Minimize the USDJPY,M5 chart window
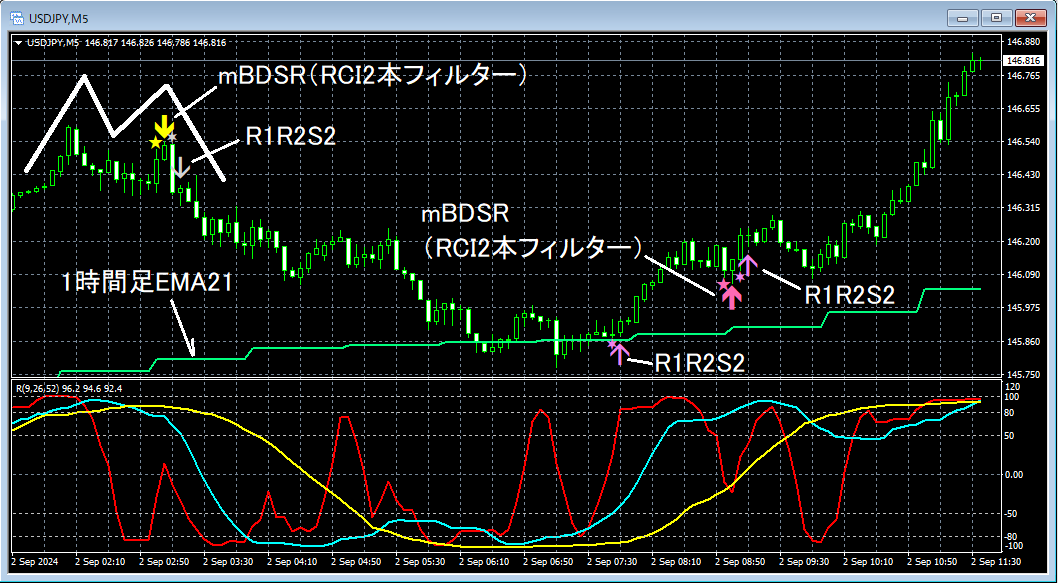 click(962, 17)
